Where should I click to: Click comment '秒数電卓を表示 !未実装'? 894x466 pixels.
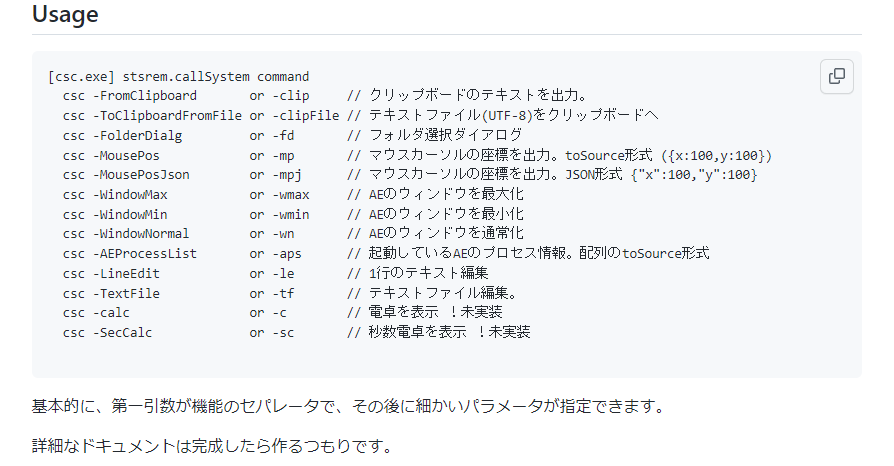450,333
